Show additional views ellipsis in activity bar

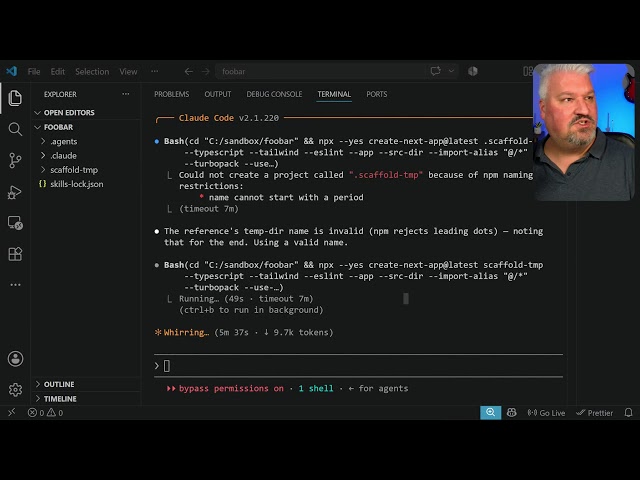(x=15, y=284)
